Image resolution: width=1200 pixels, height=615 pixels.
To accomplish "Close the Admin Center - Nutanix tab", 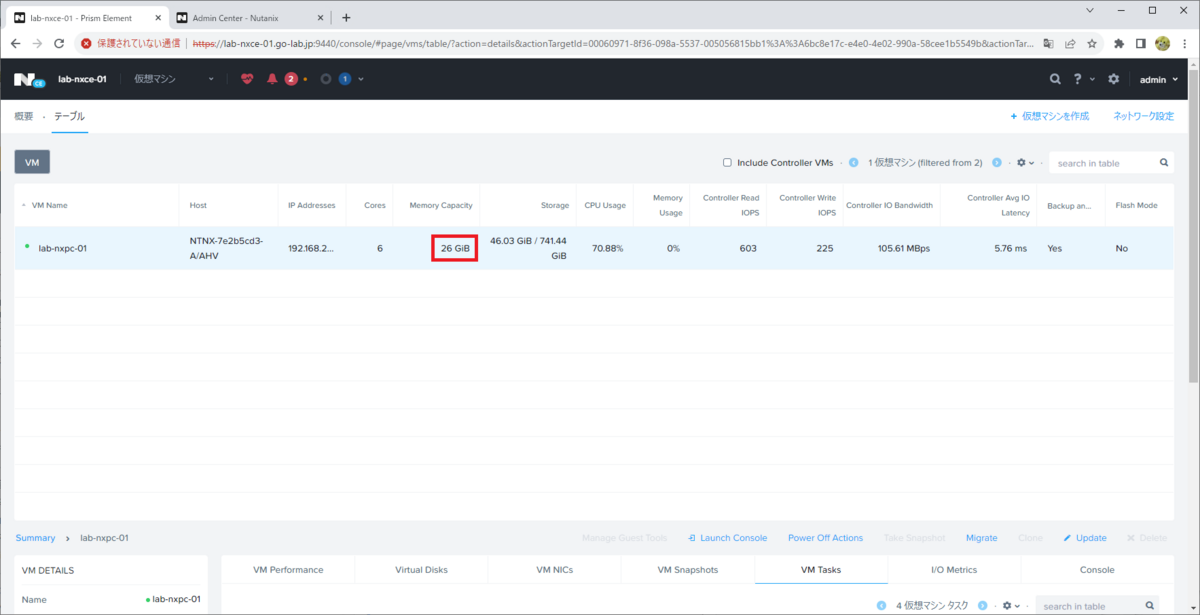I will (319, 18).
